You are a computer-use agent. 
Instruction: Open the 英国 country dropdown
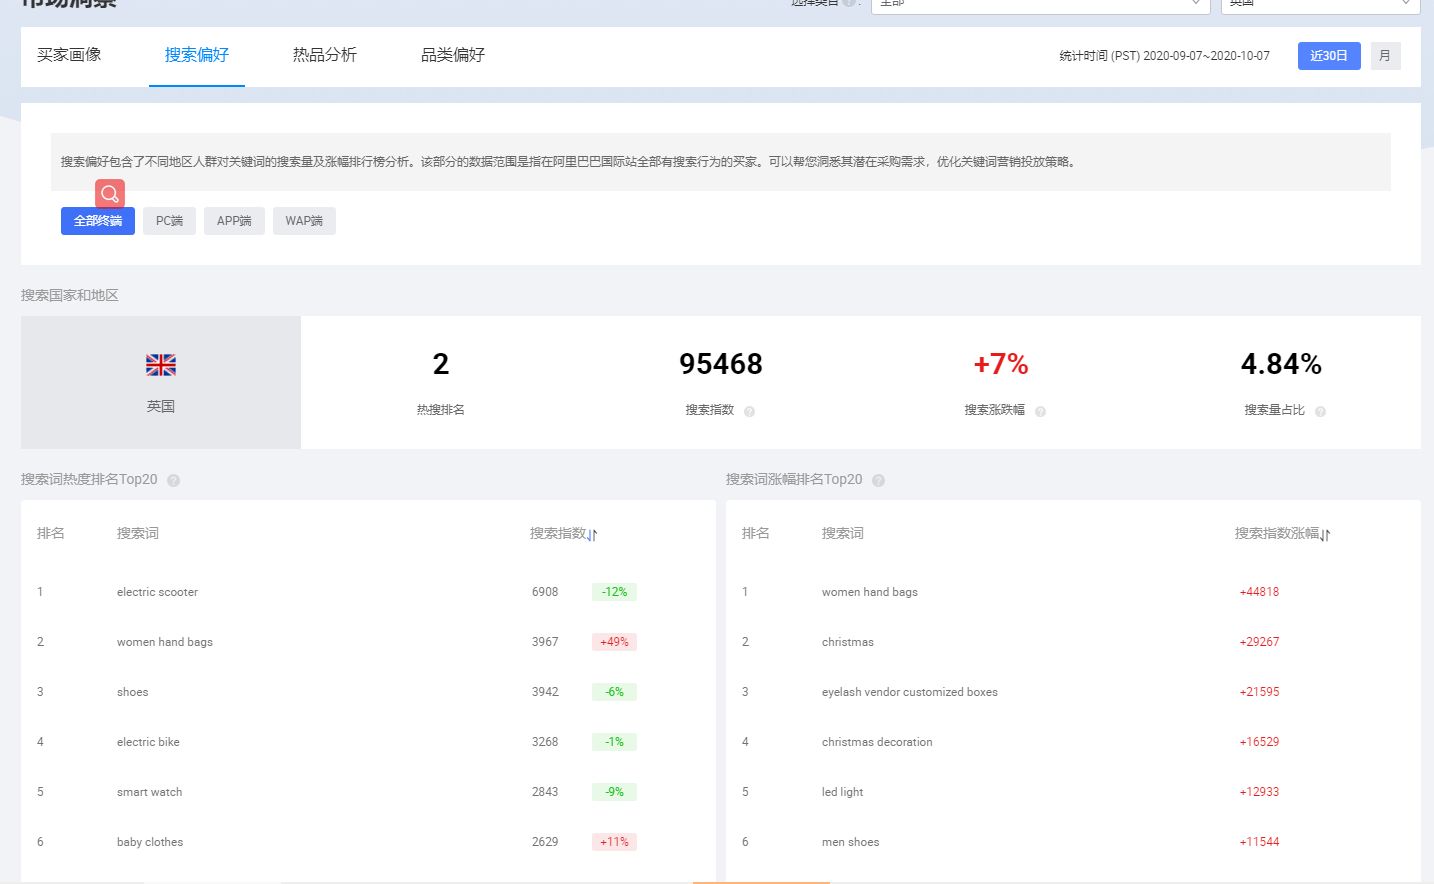(x=1320, y=4)
